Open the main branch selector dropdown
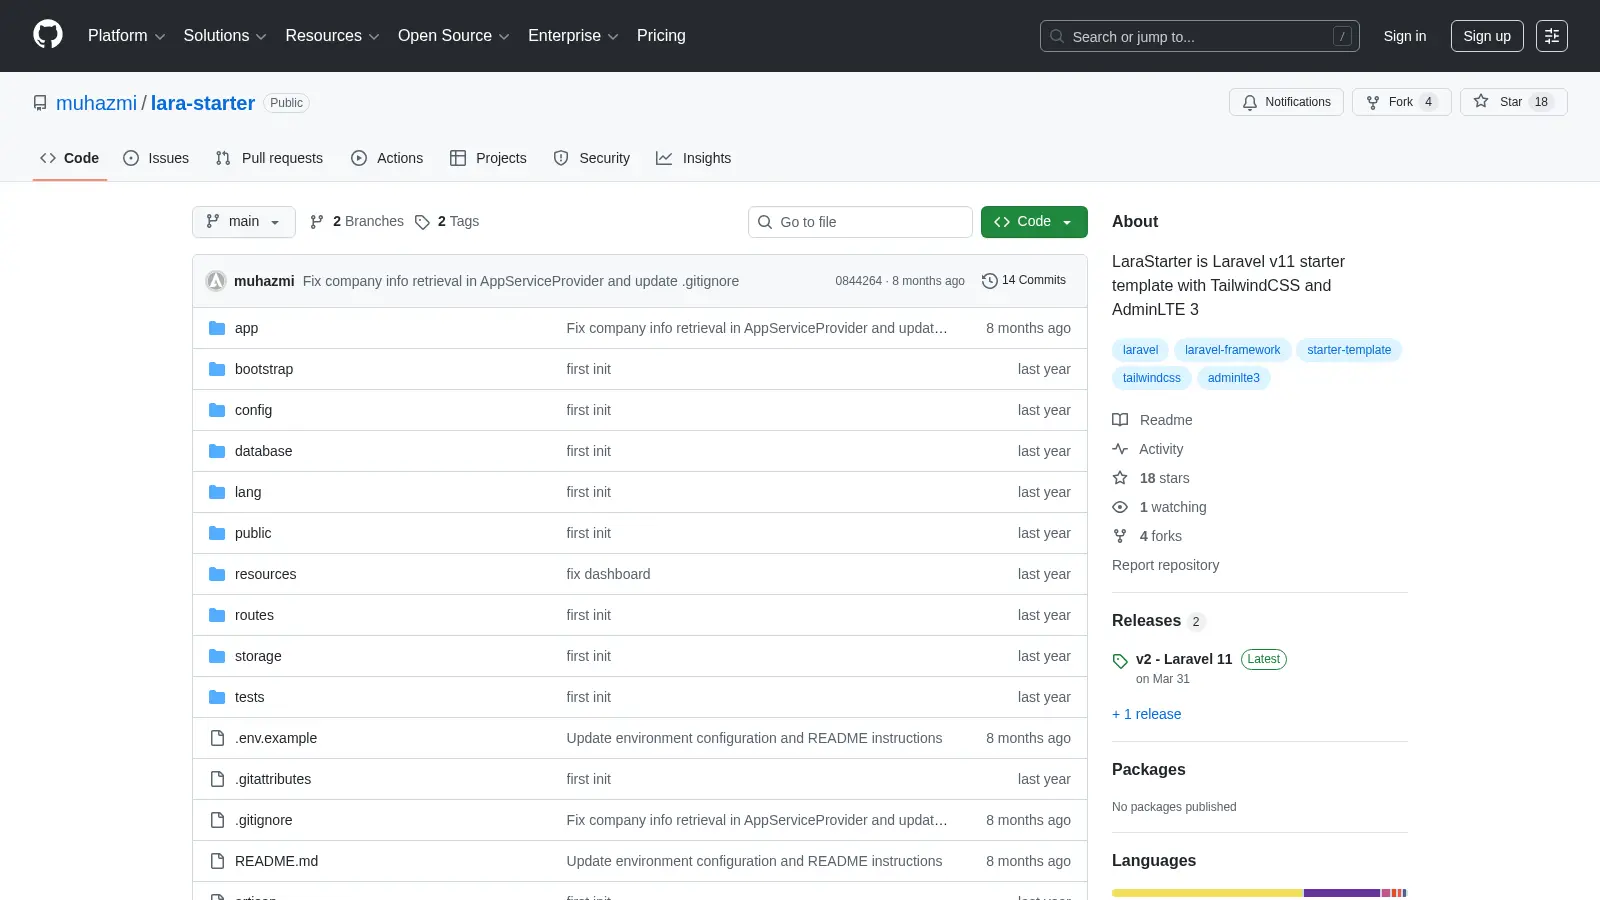The image size is (1600, 900). click(244, 222)
